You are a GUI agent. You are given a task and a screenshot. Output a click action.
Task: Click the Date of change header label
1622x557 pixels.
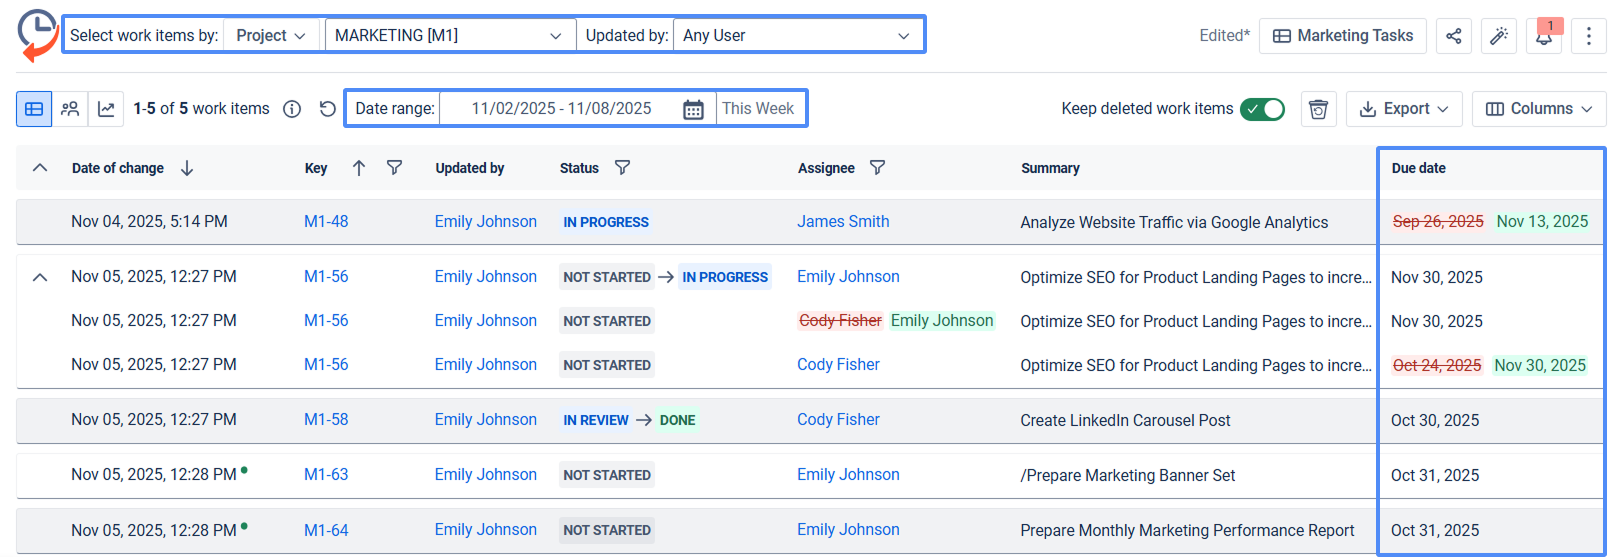tap(118, 168)
